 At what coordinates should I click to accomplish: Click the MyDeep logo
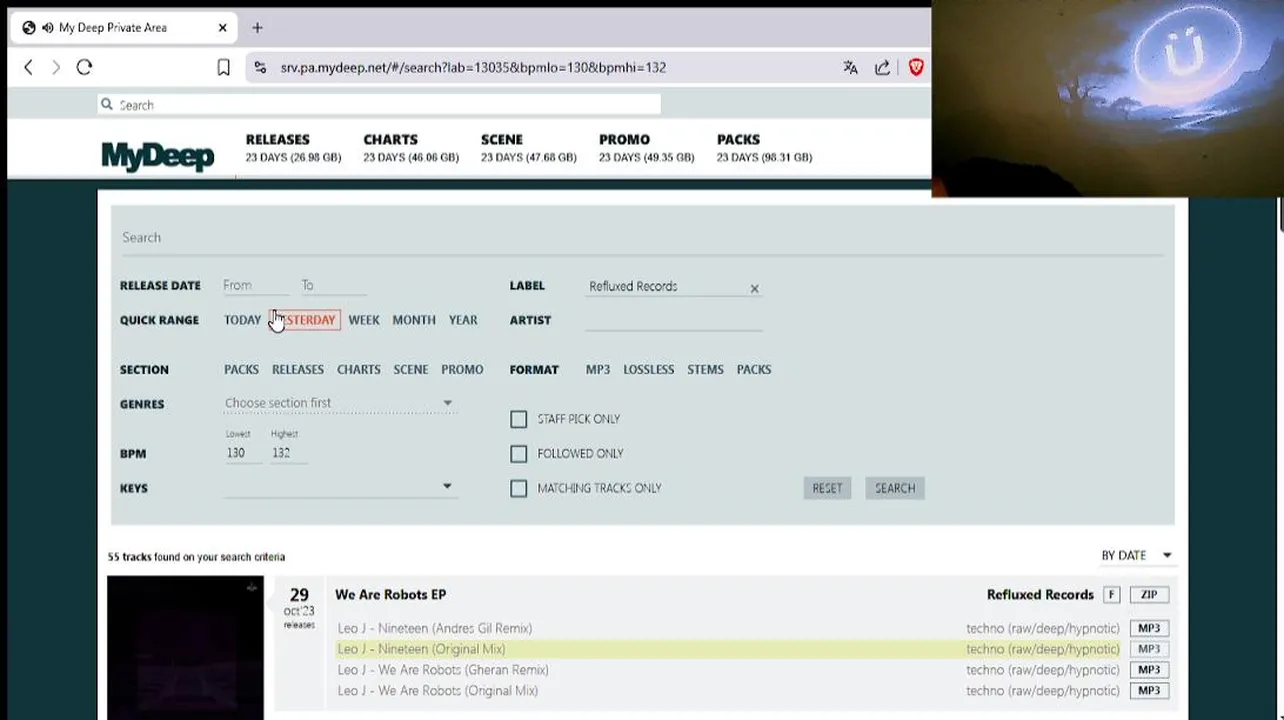158,155
